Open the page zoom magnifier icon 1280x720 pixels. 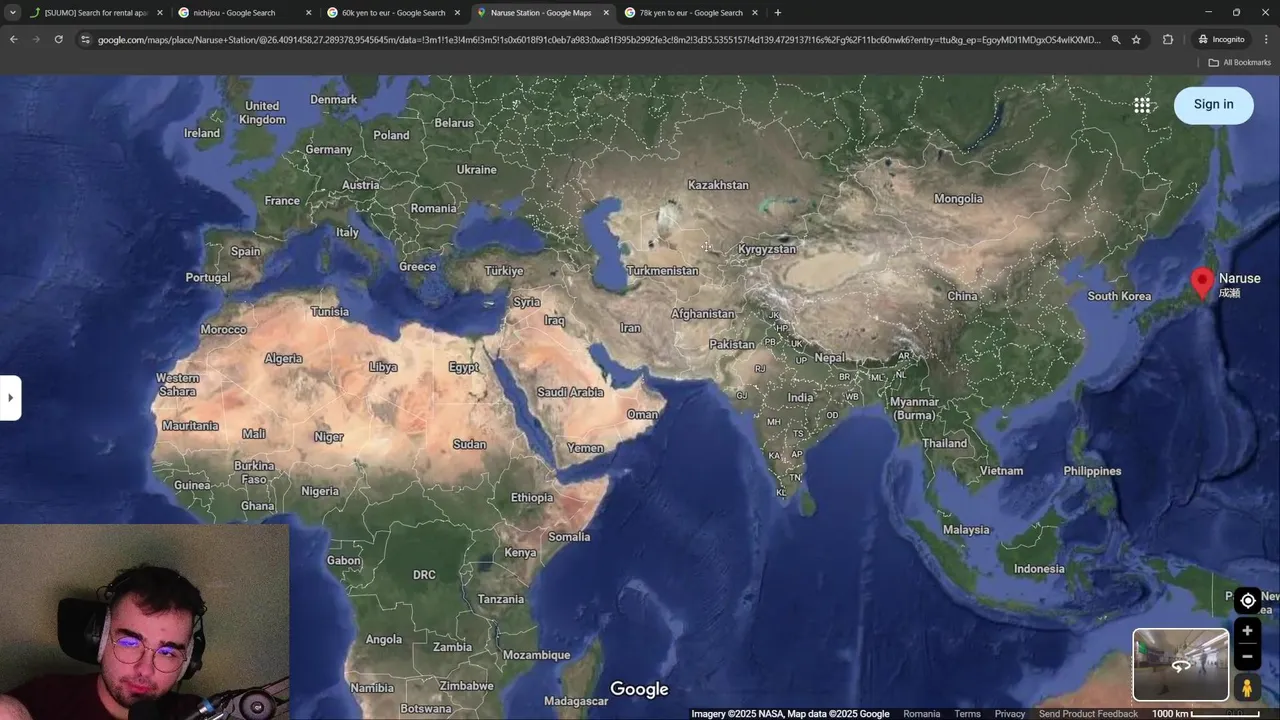tap(1115, 40)
